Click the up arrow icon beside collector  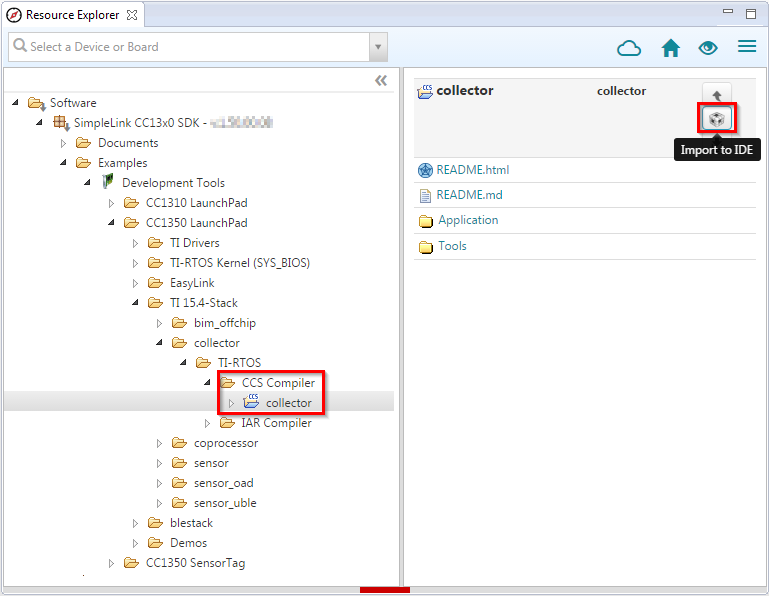716,94
